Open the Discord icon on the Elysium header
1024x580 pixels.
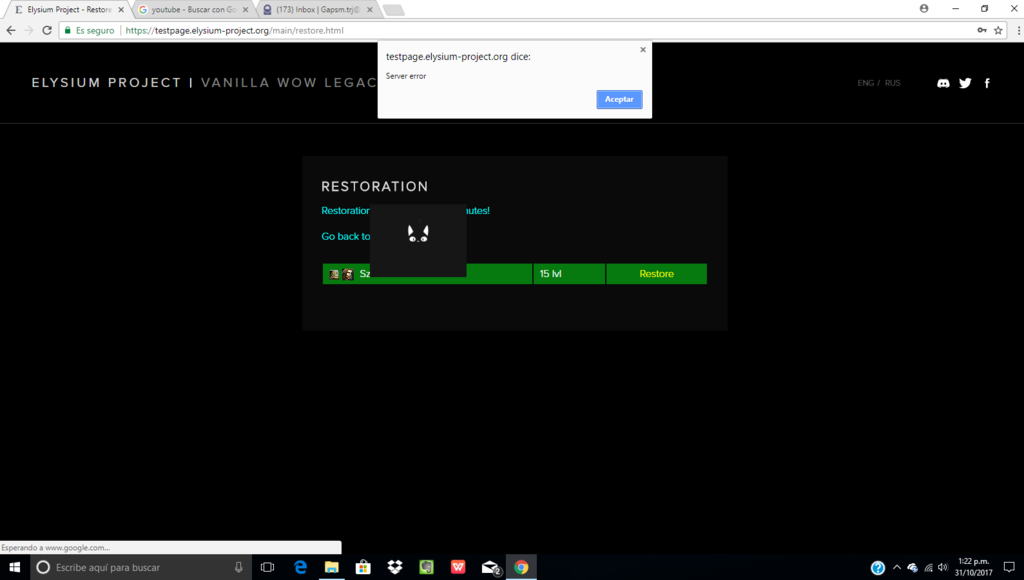click(942, 83)
